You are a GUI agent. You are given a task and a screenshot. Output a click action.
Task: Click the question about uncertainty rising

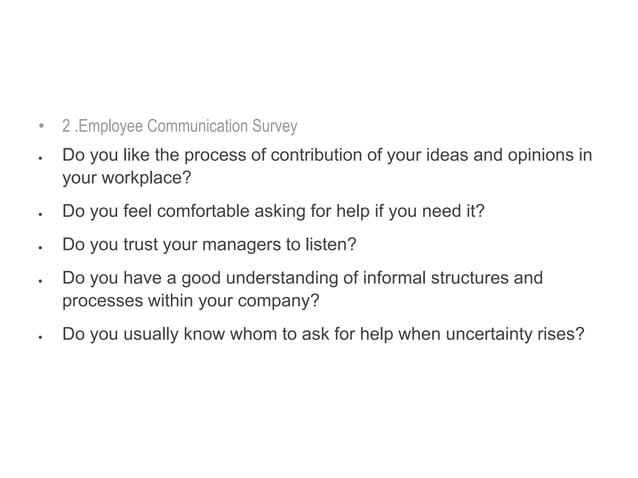(323, 334)
